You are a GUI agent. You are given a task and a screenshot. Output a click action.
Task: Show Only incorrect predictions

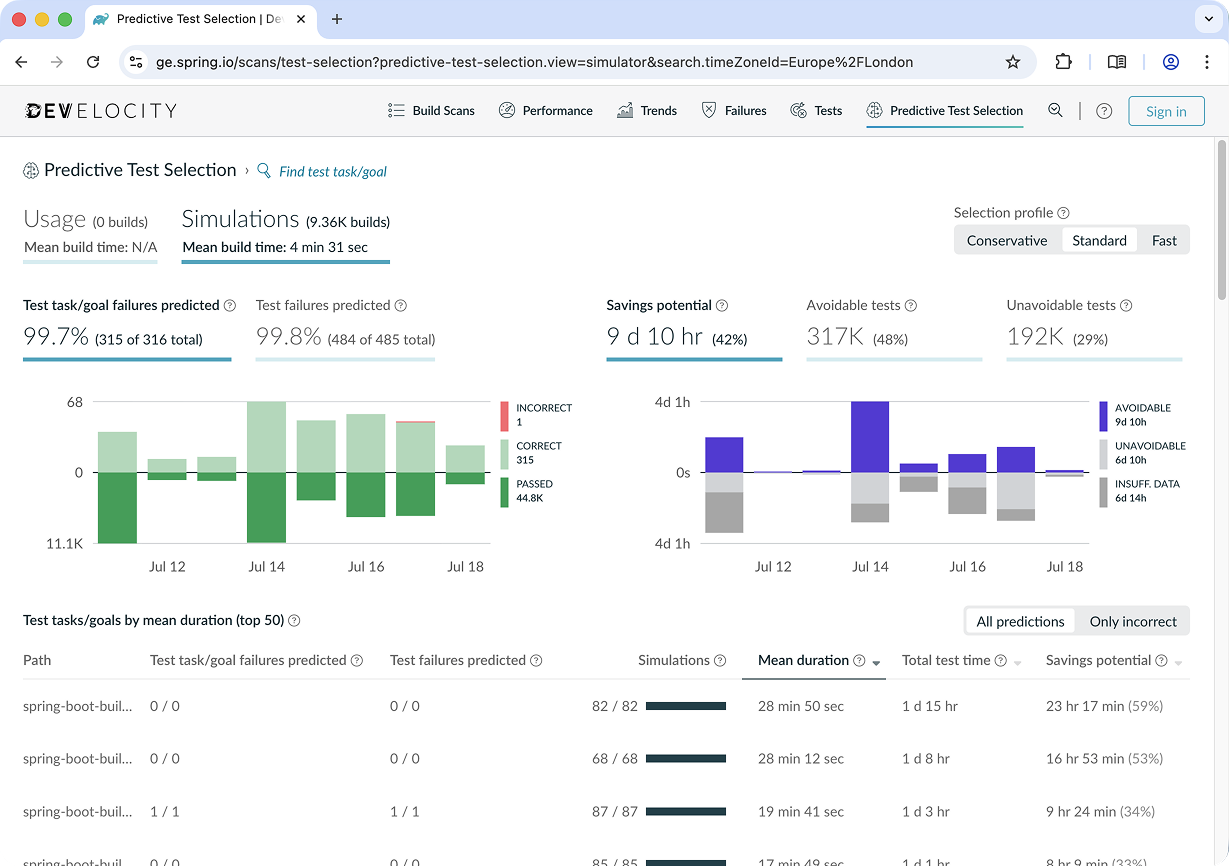coord(1133,621)
